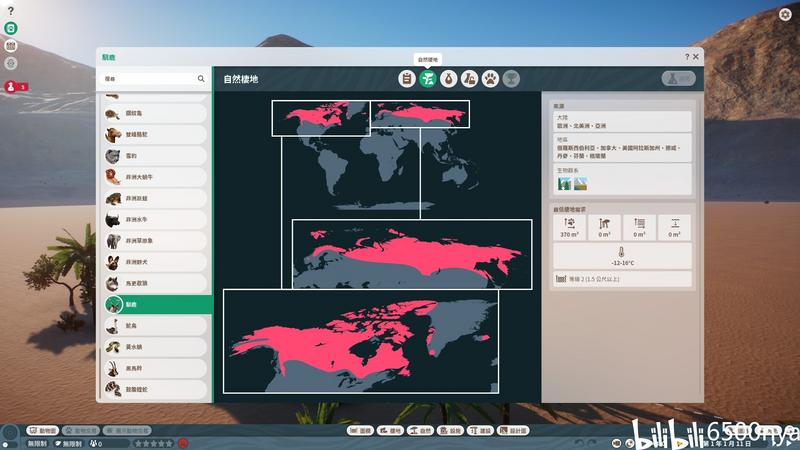Viewport: 800px width, 450px height.
Task: Select the African giant snail entry
Action: tap(155, 177)
